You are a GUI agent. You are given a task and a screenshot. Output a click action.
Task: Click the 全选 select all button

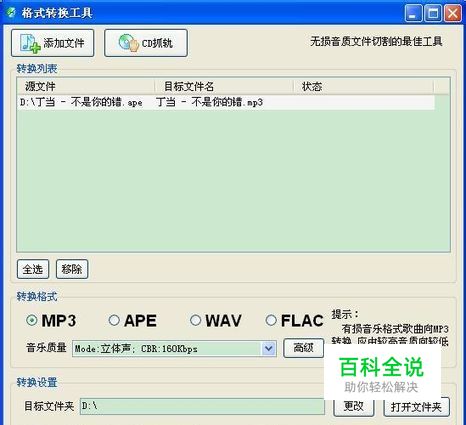(33, 269)
